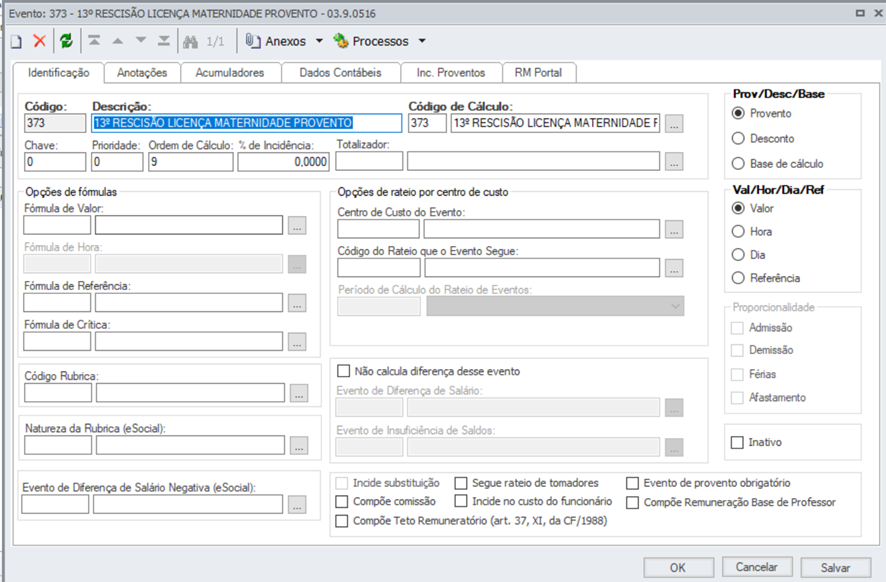Click the Processos gear icon
The image size is (886, 582).
[341, 41]
